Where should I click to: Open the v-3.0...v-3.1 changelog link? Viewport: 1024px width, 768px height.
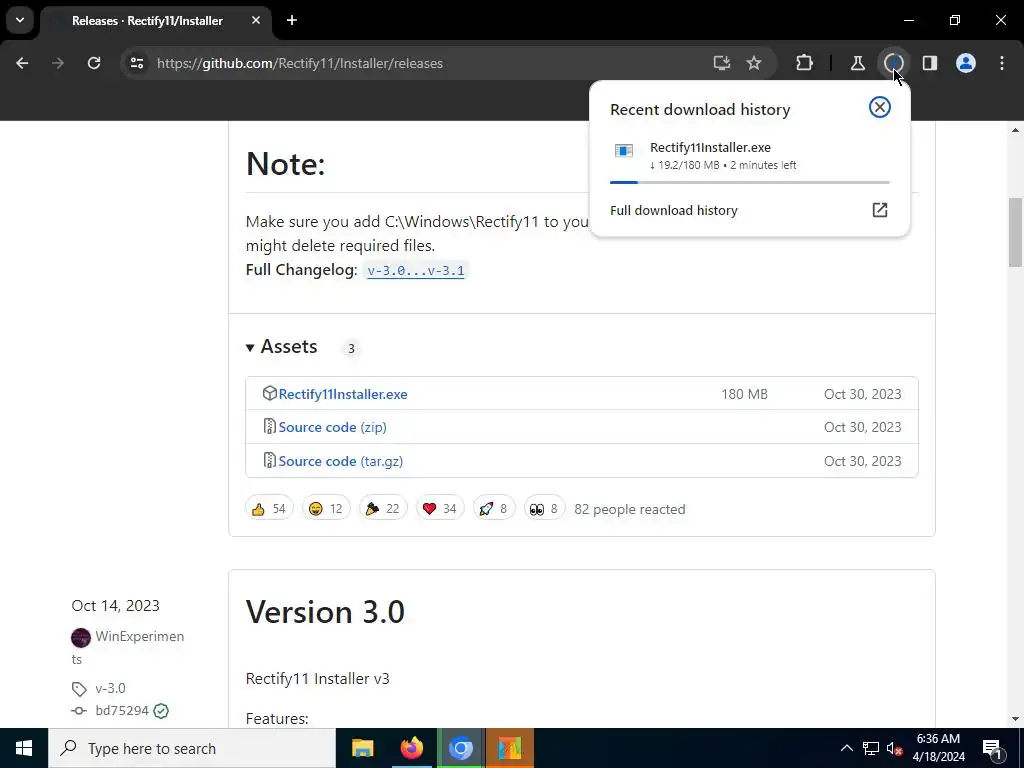coord(415,270)
